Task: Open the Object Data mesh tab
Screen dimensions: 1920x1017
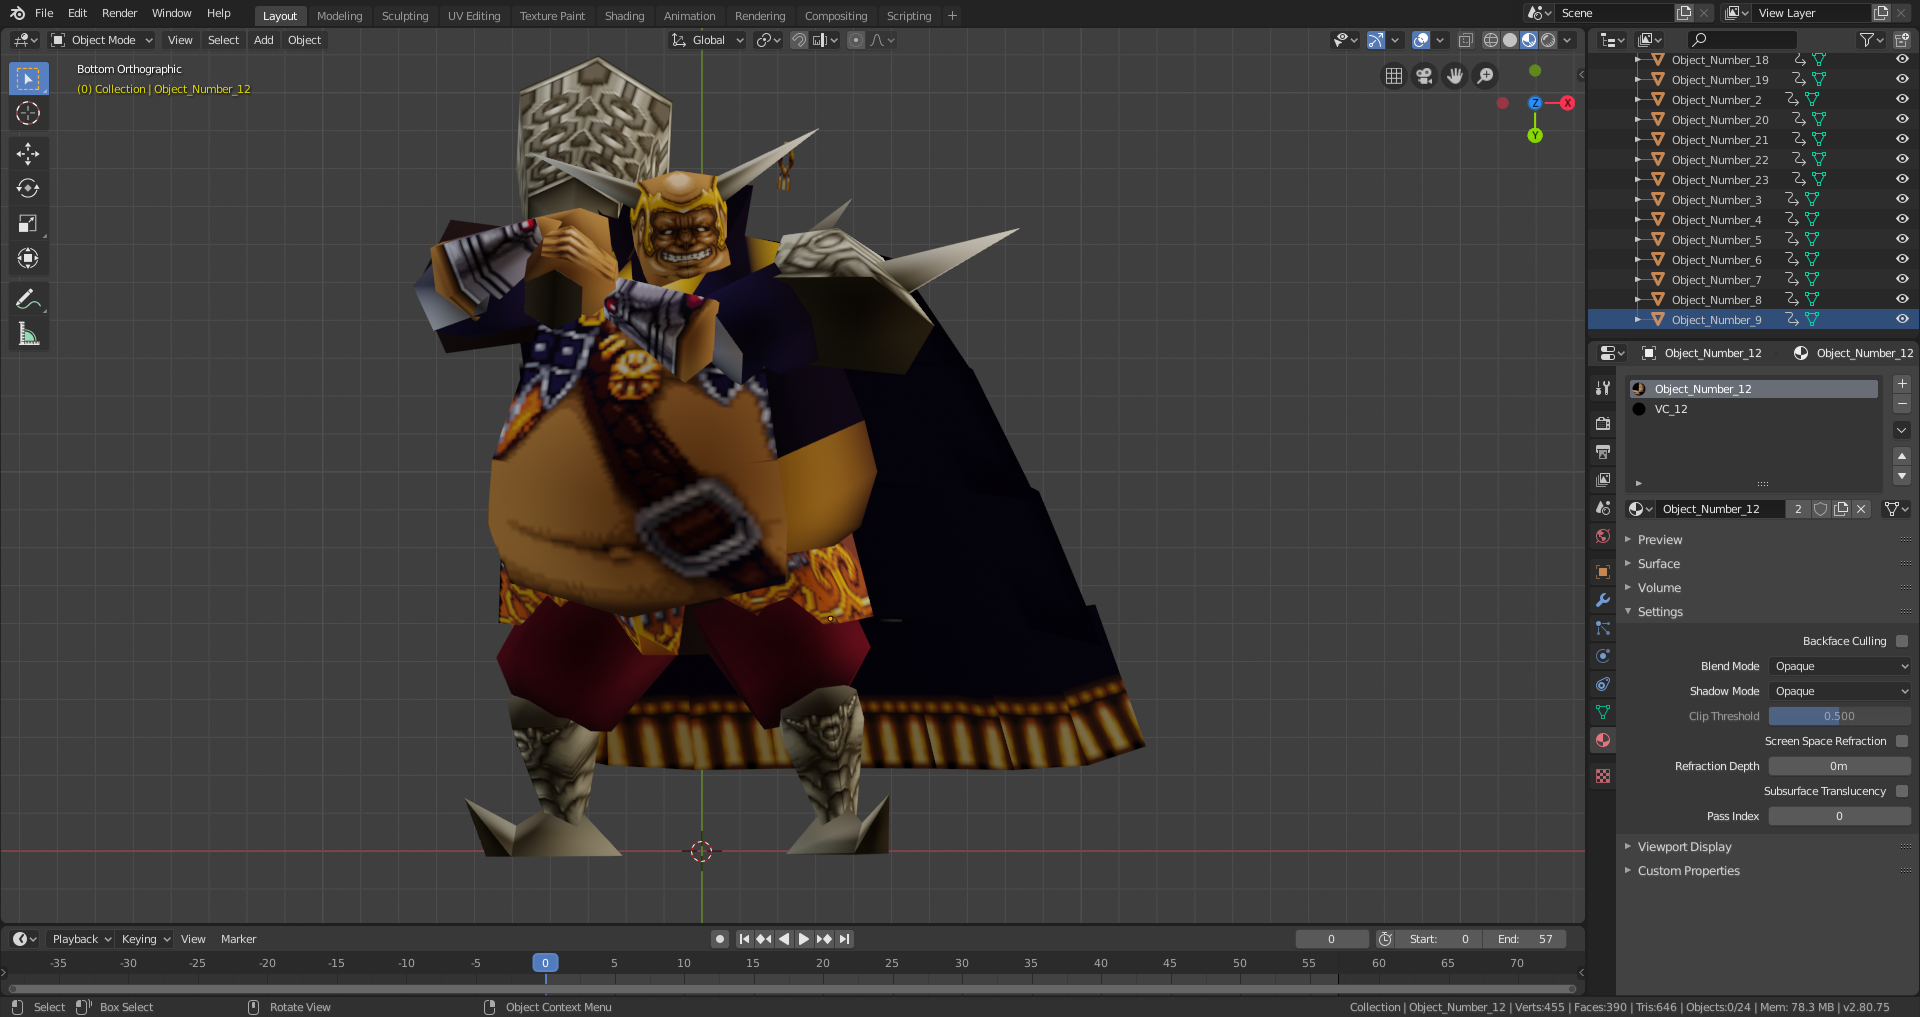Action: [x=1603, y=712]
